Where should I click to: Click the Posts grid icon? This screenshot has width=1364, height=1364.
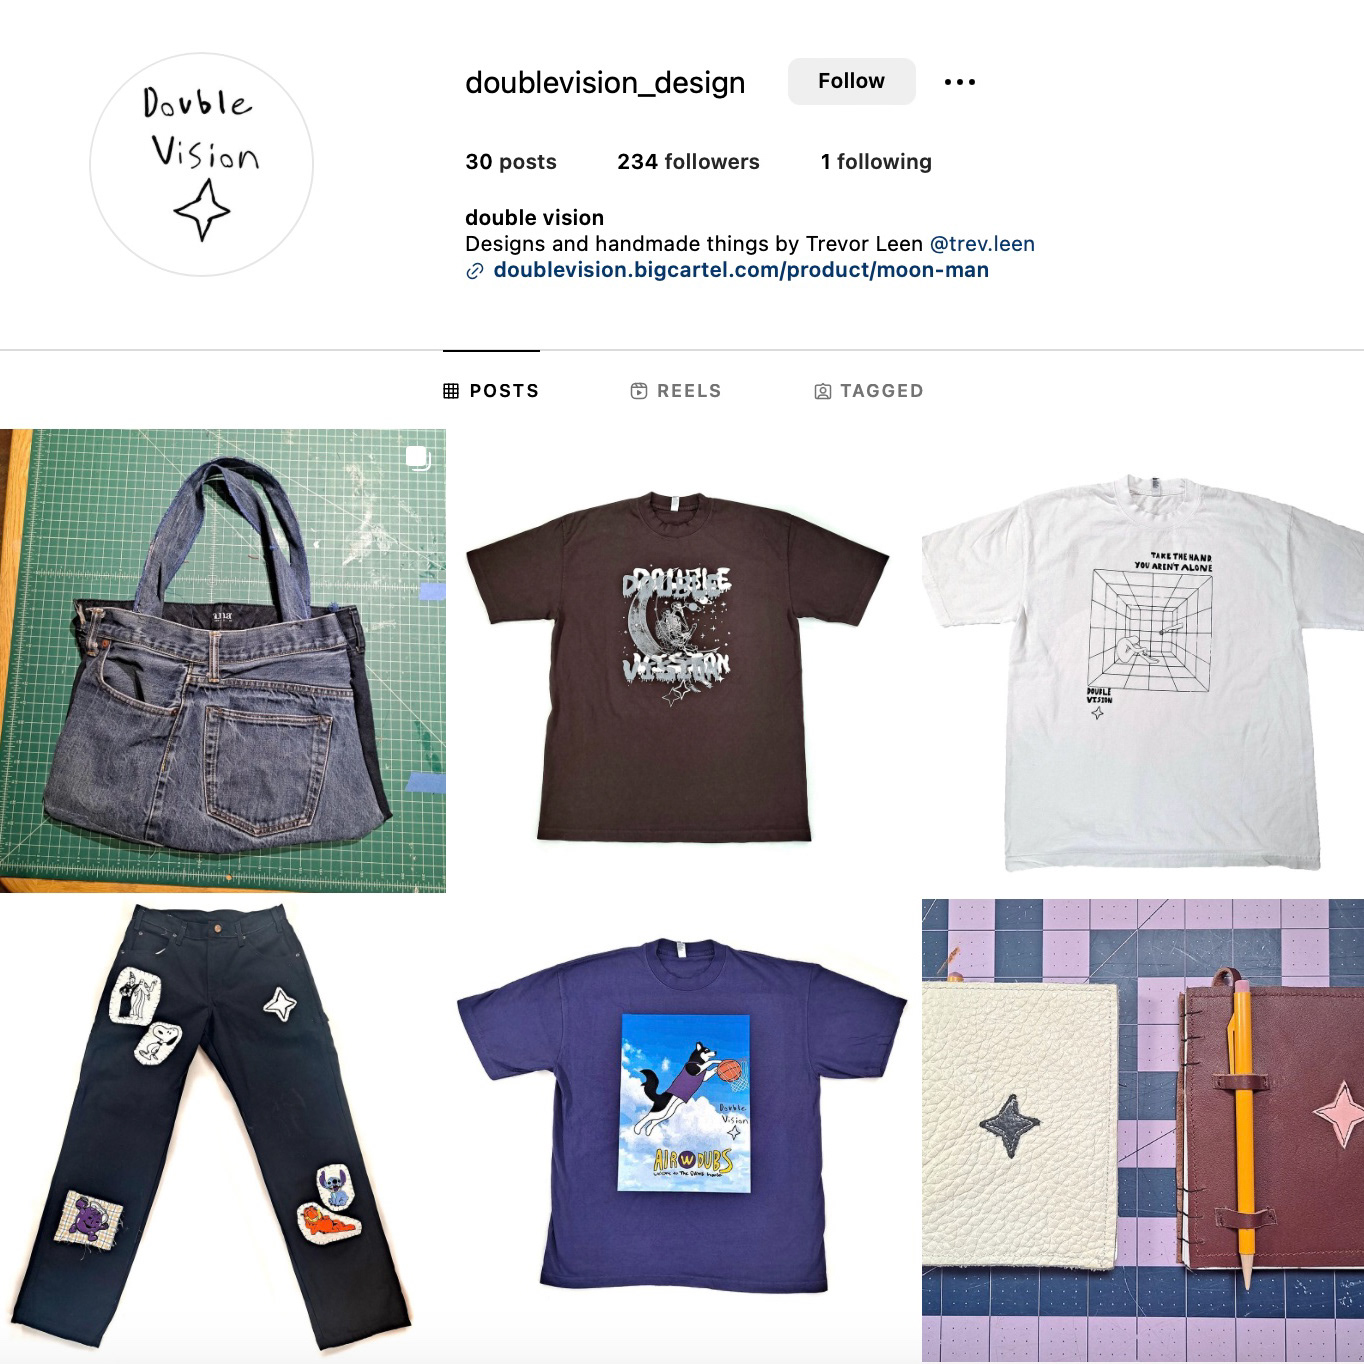[x=451, y=391]
